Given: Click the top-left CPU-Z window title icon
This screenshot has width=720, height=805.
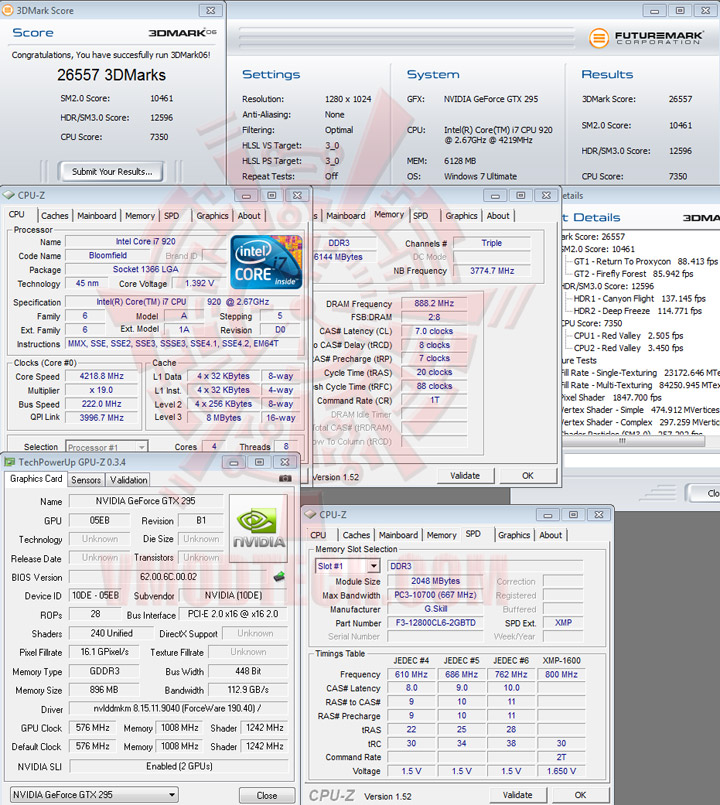Looking at the screenshot, I should point(9,195).
